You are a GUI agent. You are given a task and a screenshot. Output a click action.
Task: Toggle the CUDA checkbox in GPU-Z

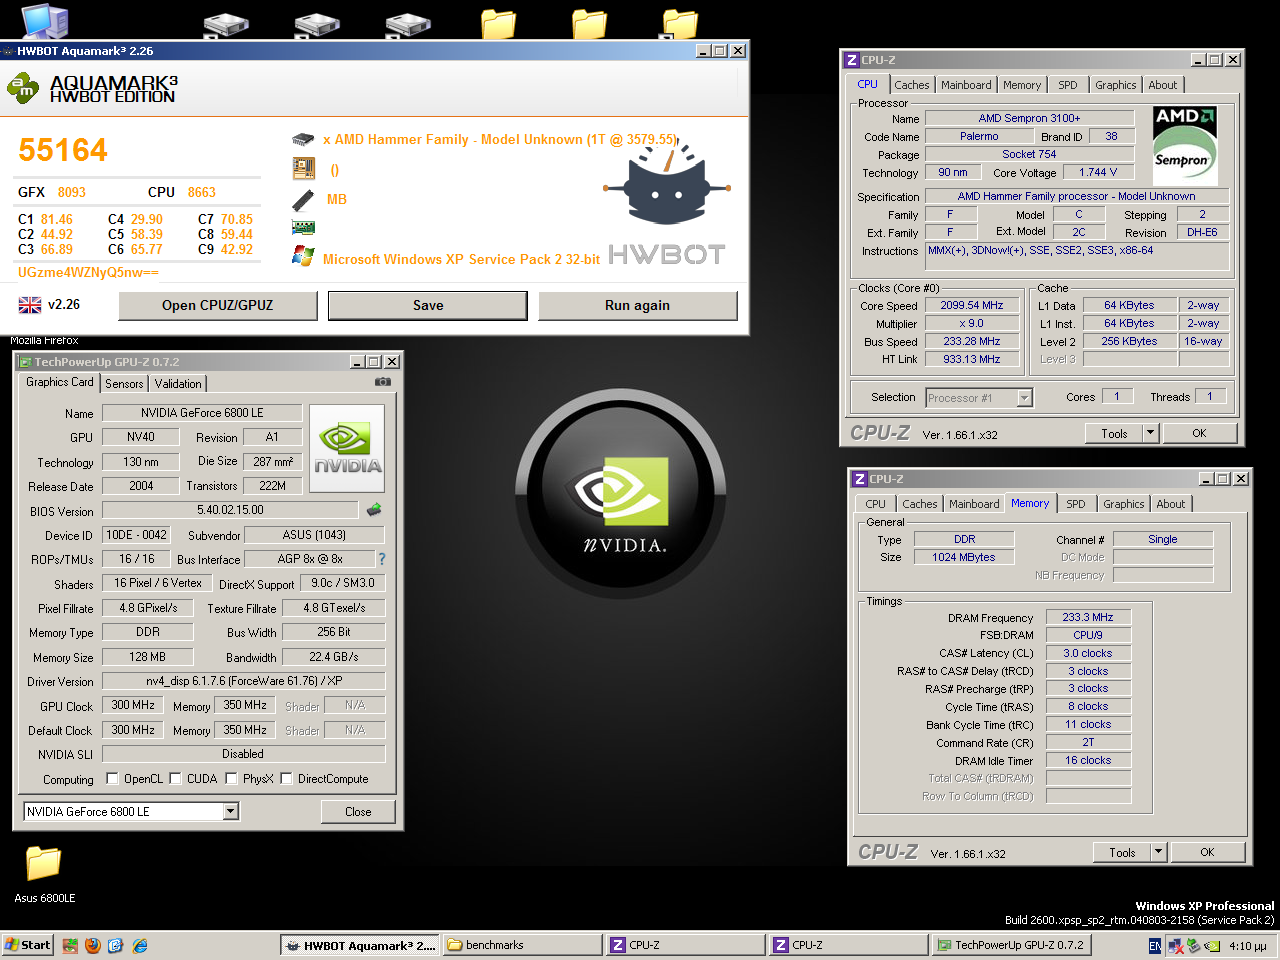pyautogui.click(x=176, y=779)
